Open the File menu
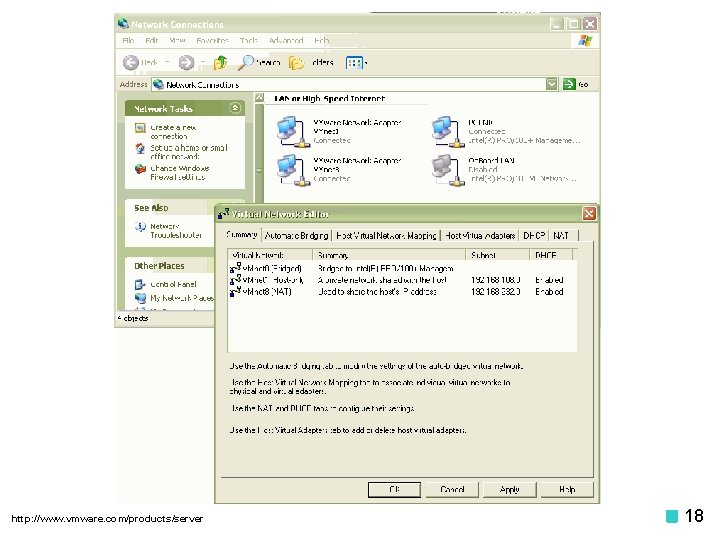The width and height of the screenshot is (720, 540). tap(128, 40)
